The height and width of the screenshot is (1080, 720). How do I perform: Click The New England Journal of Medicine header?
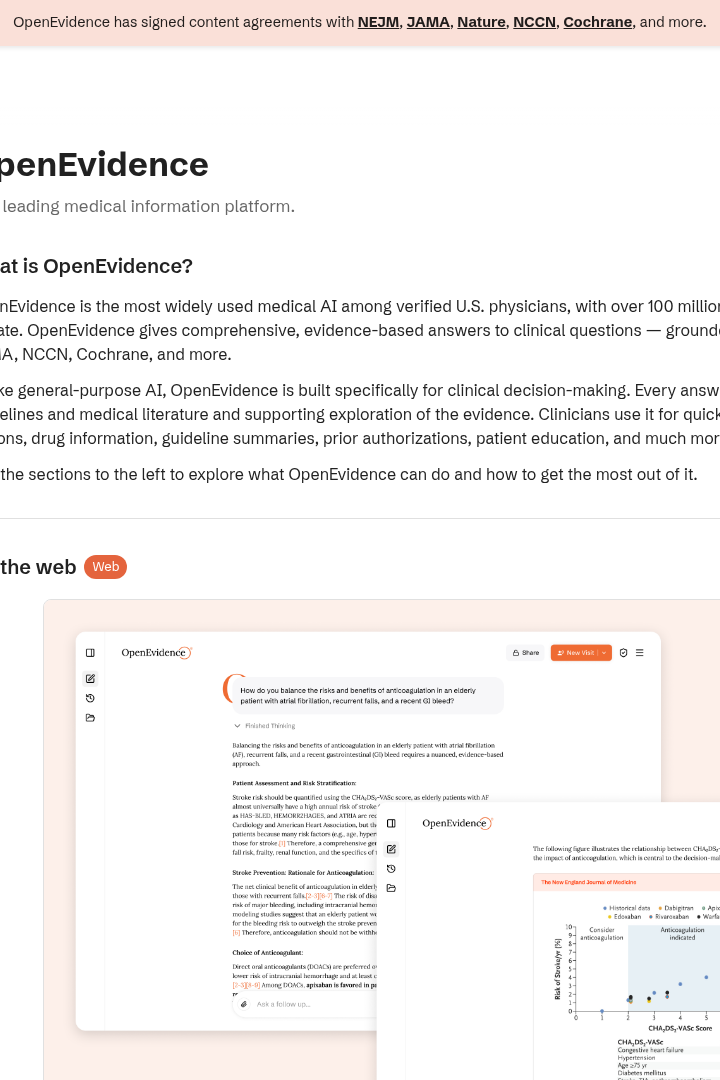[x=588, y=882]
